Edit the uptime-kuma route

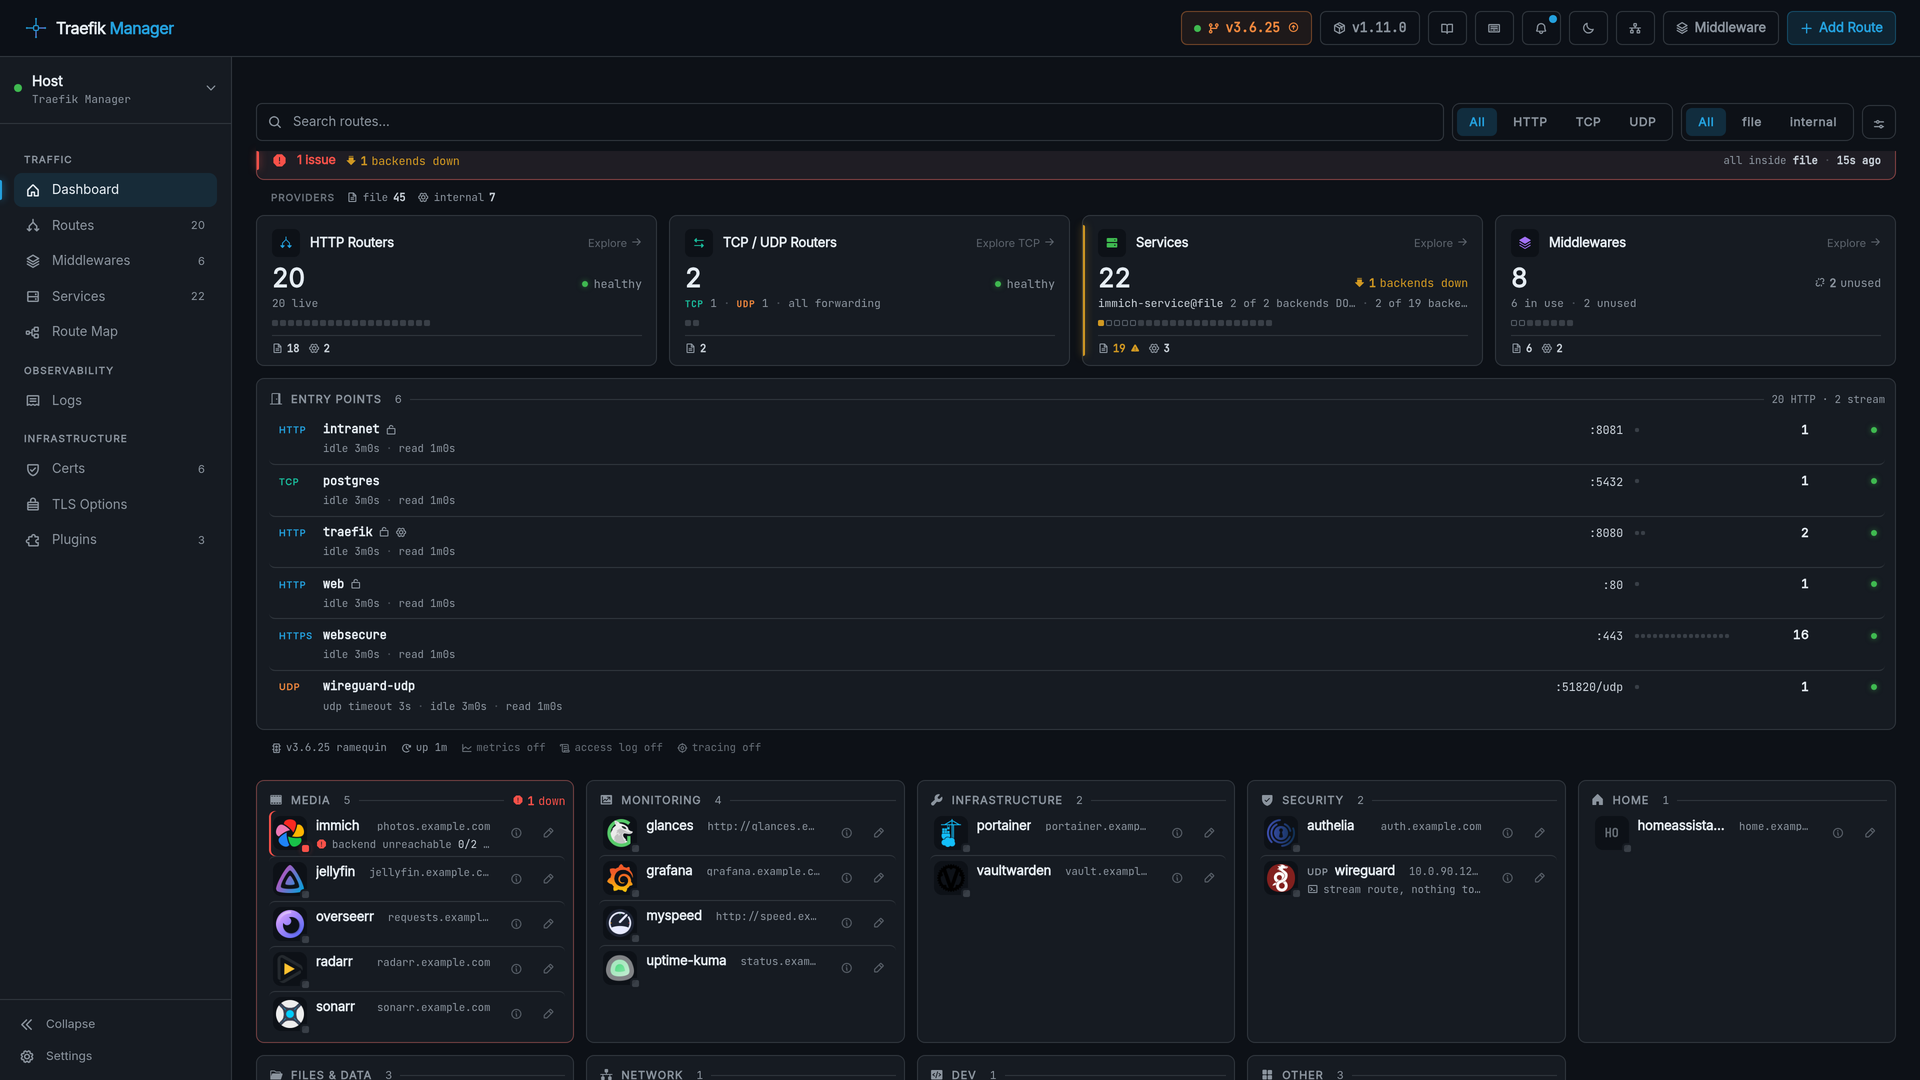click(879, 968)
